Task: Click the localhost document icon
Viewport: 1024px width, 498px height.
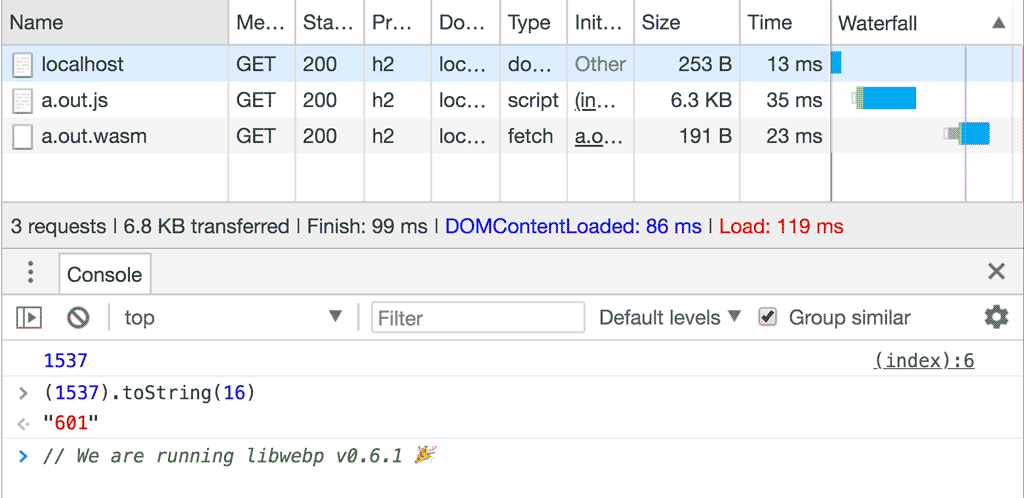Action: pos(22,64)
